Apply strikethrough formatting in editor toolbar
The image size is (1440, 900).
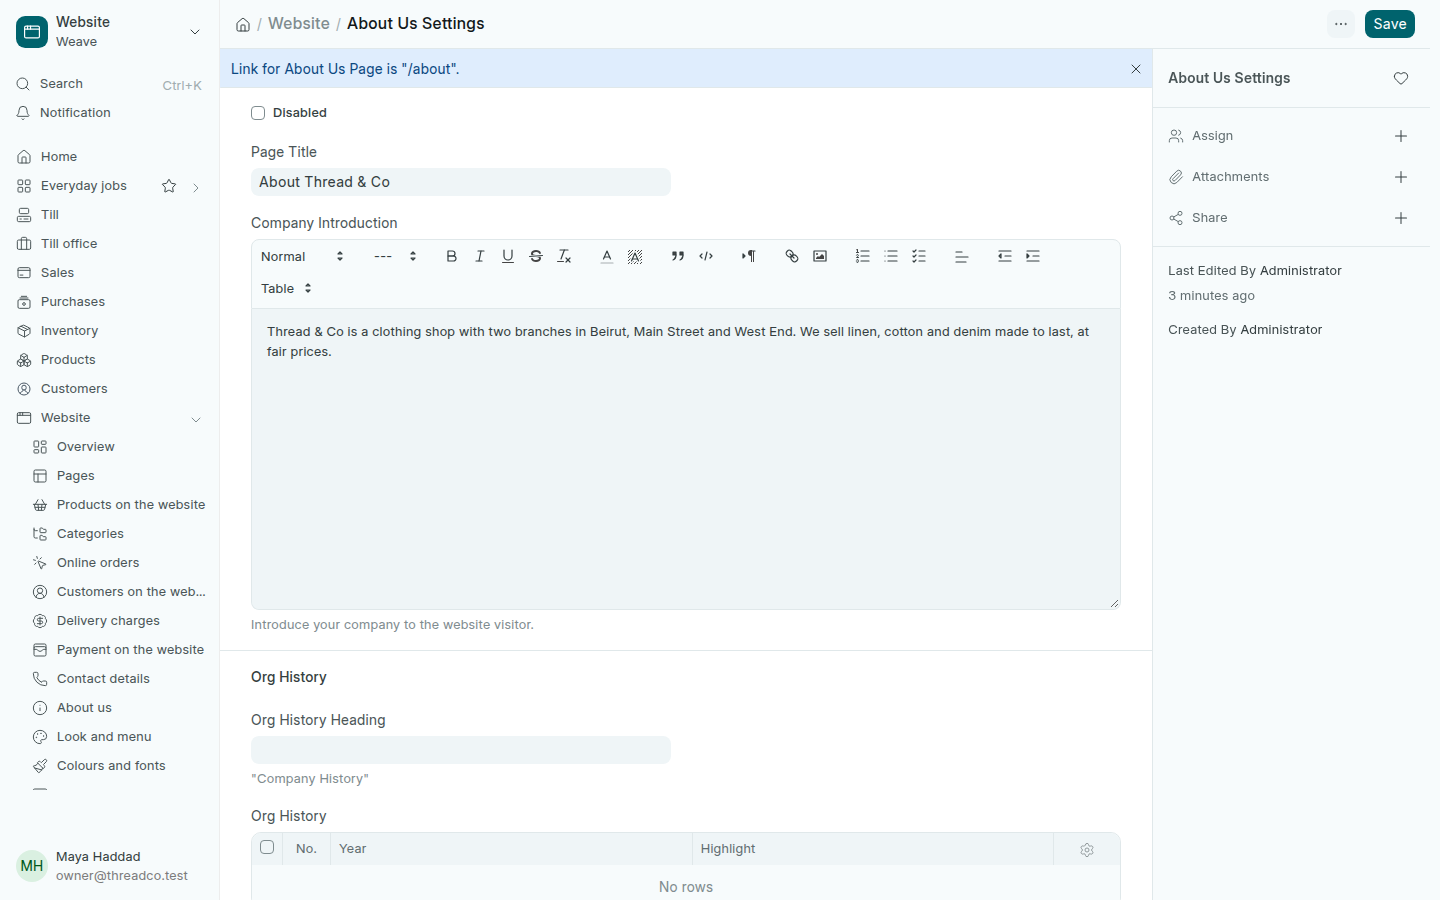point(536,257)
